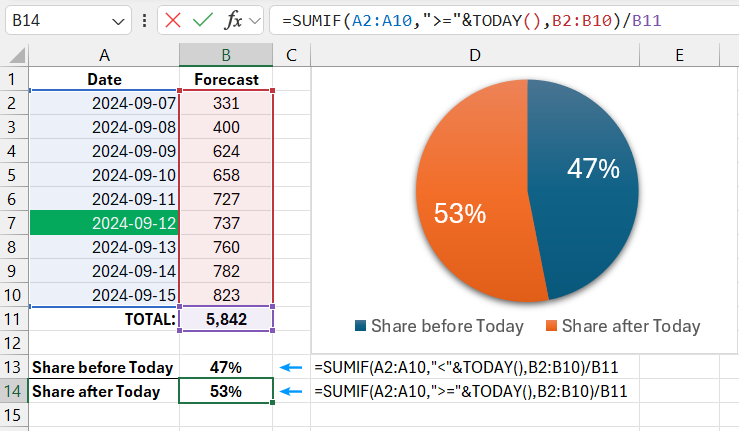The image size is (739, 431).
Task: Select row 11 header
Action: tap(14, 319)
